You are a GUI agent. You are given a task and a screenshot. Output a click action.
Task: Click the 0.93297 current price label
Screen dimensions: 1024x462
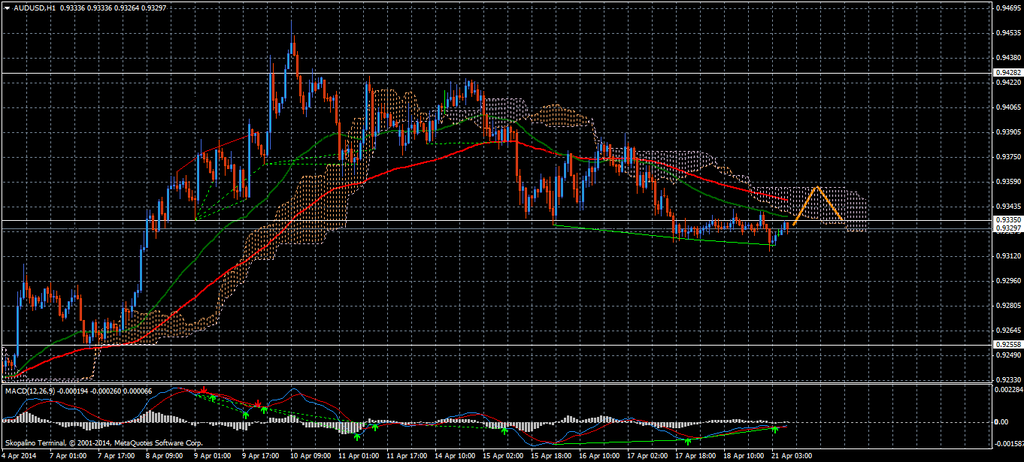point(1007,229)
